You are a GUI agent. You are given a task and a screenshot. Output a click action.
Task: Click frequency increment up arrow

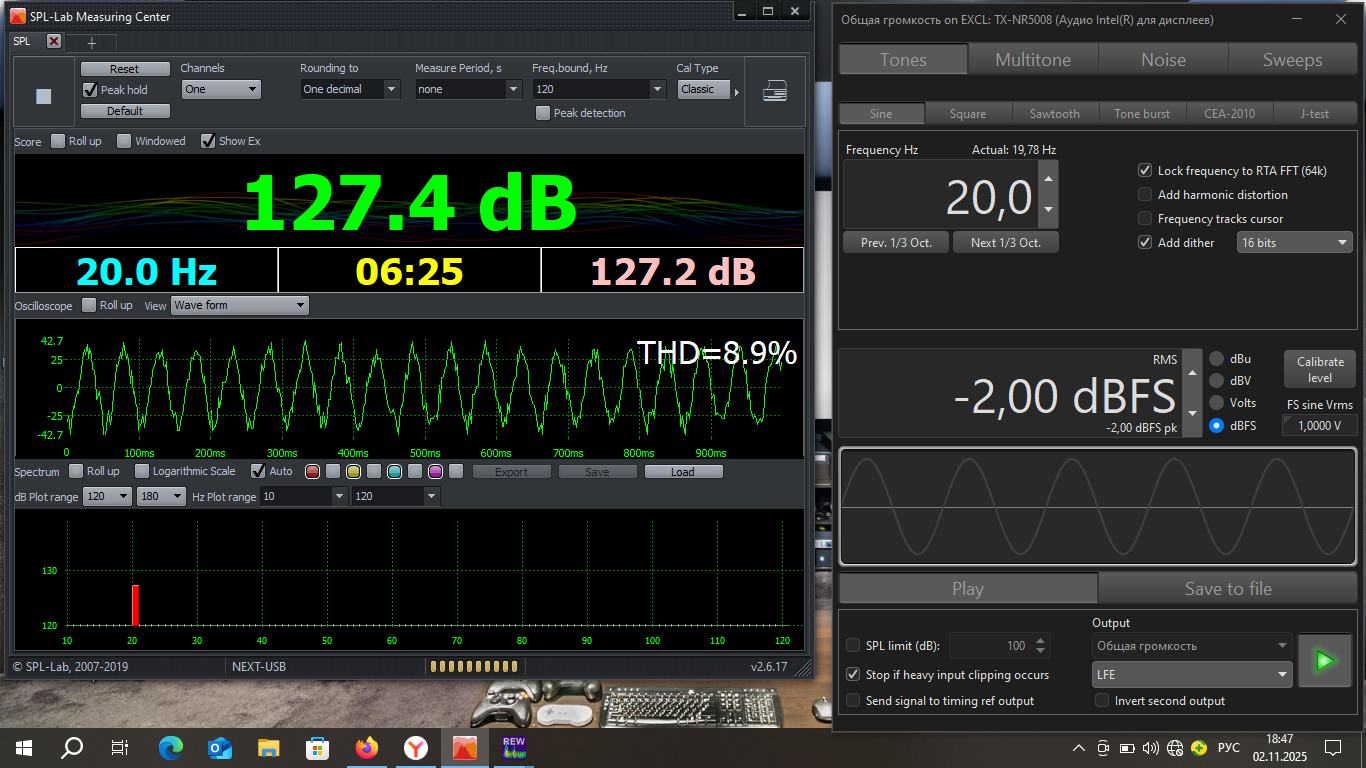tap(1048, 180)
